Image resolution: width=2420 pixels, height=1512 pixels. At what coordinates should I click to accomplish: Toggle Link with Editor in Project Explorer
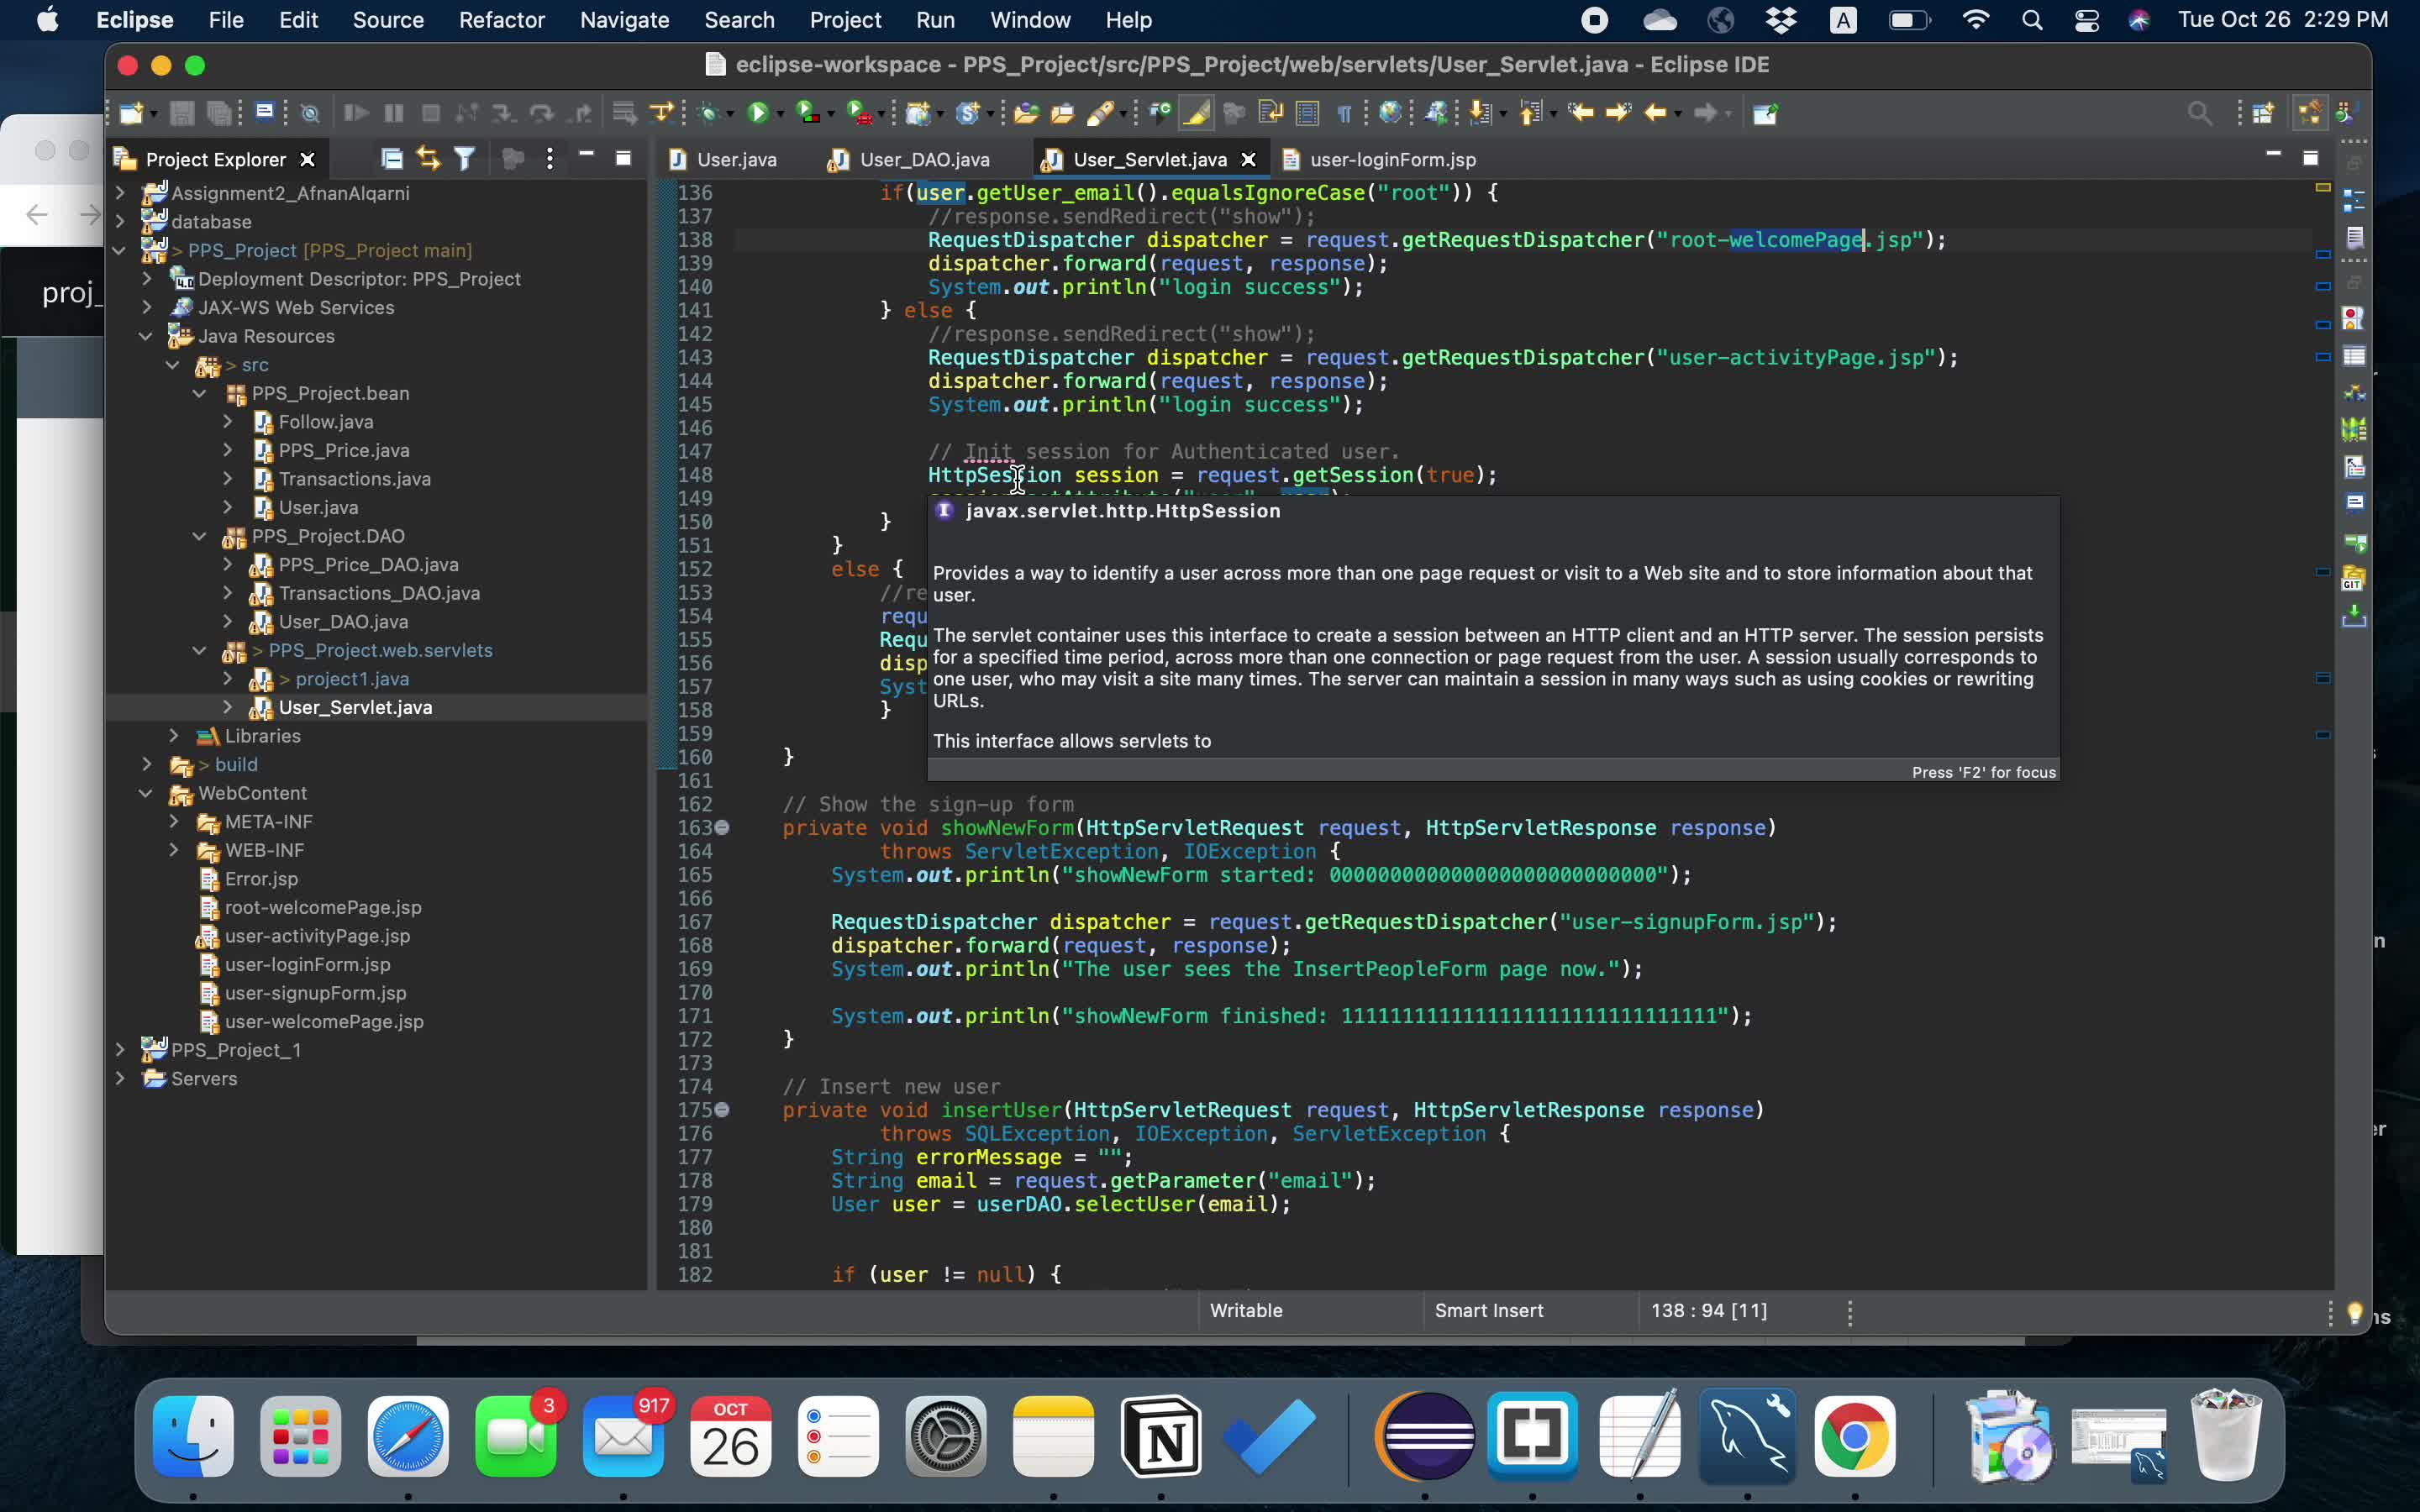tap(428, 158)
